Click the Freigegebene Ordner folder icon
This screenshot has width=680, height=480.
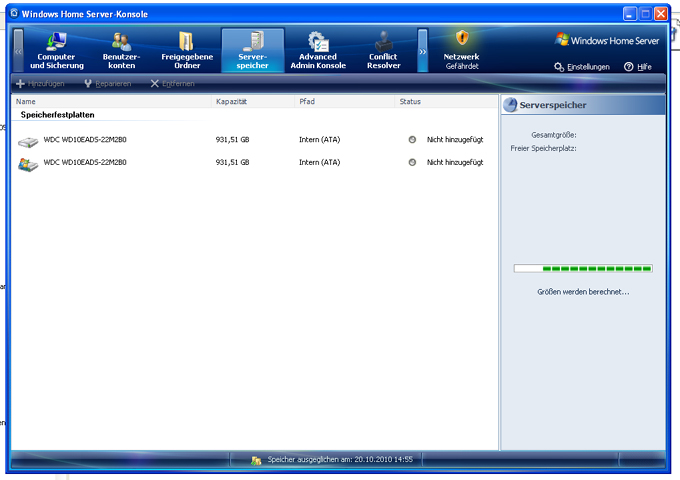click(187, 41)
